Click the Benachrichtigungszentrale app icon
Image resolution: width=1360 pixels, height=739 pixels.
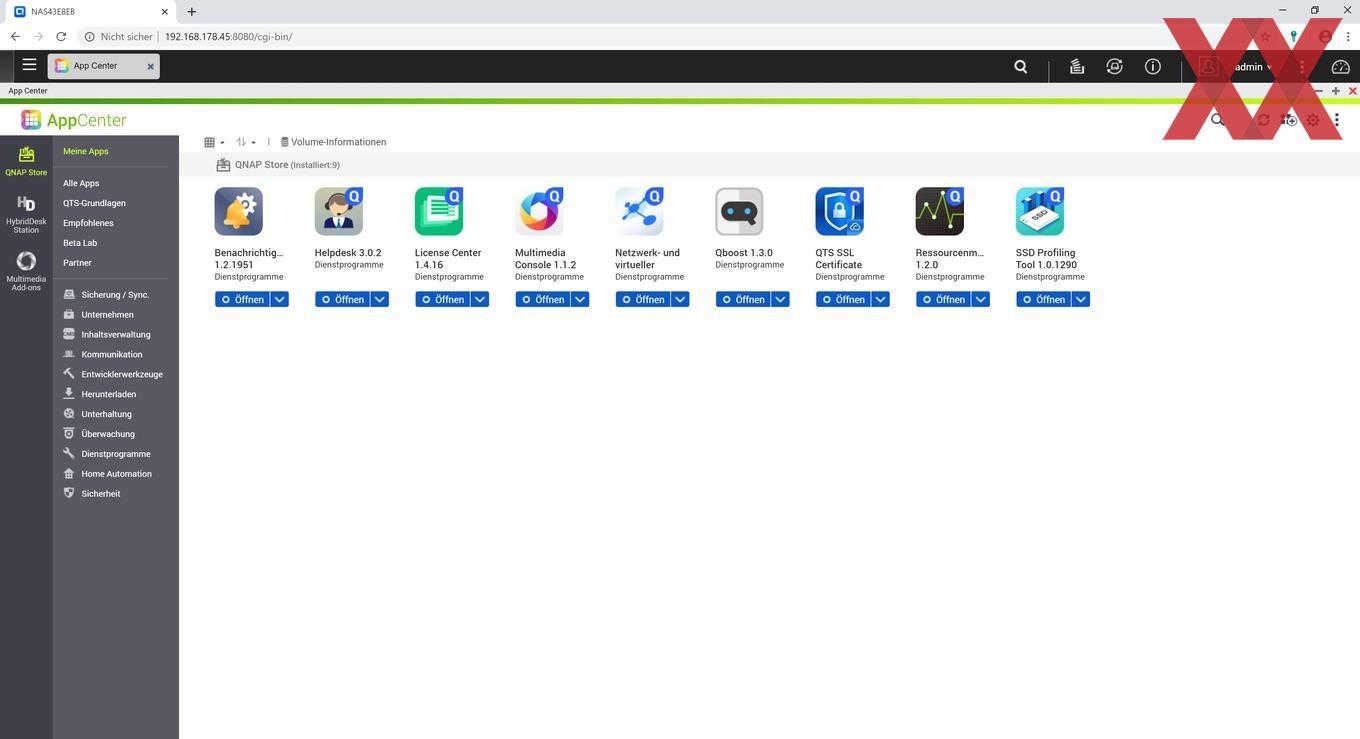[x=239, y=212]
